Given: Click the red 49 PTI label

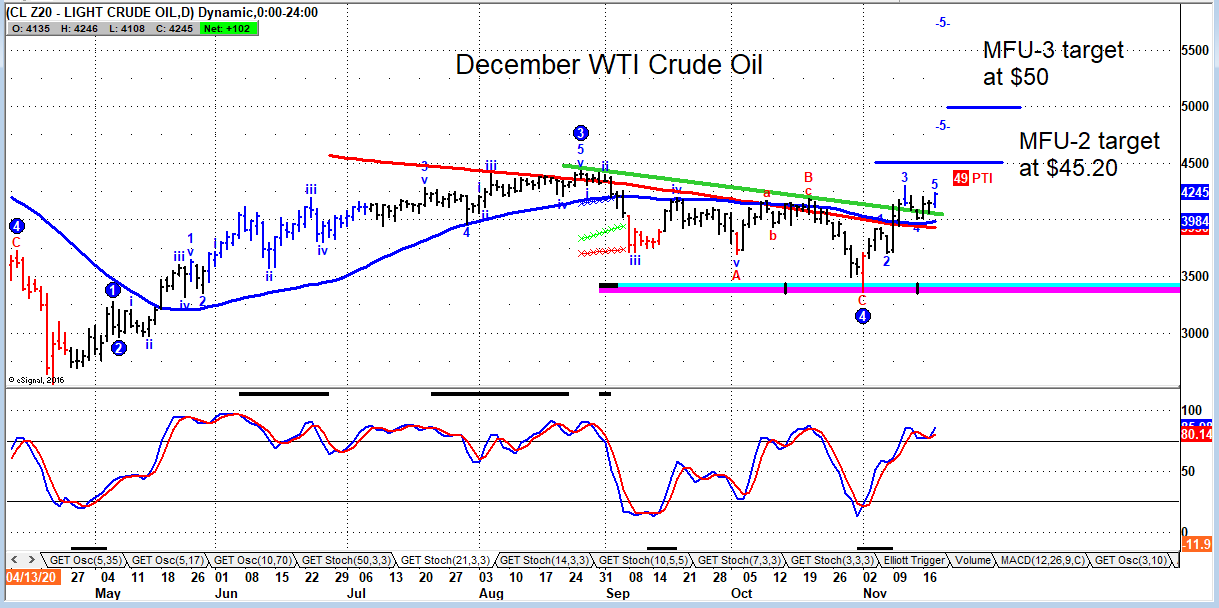Looking at the screenshot, I should tap(973, 177).
